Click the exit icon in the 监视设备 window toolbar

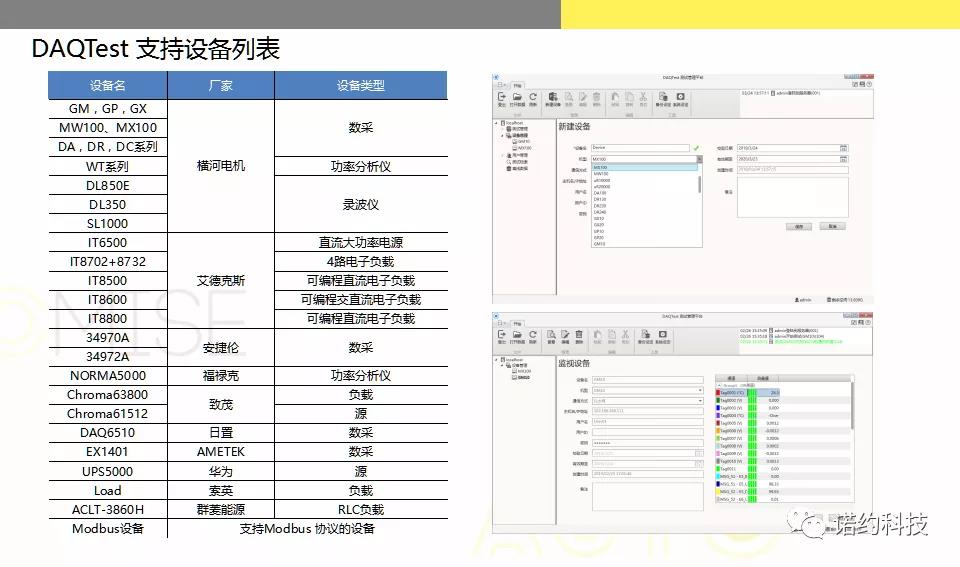click(501, 334)
